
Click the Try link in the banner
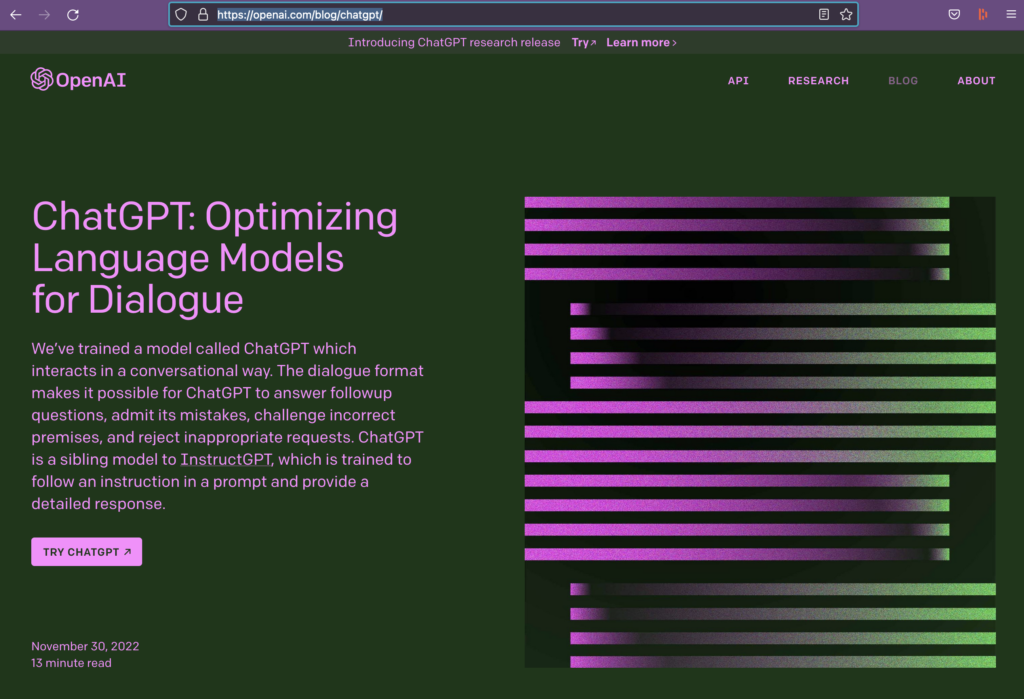(584, 42)
